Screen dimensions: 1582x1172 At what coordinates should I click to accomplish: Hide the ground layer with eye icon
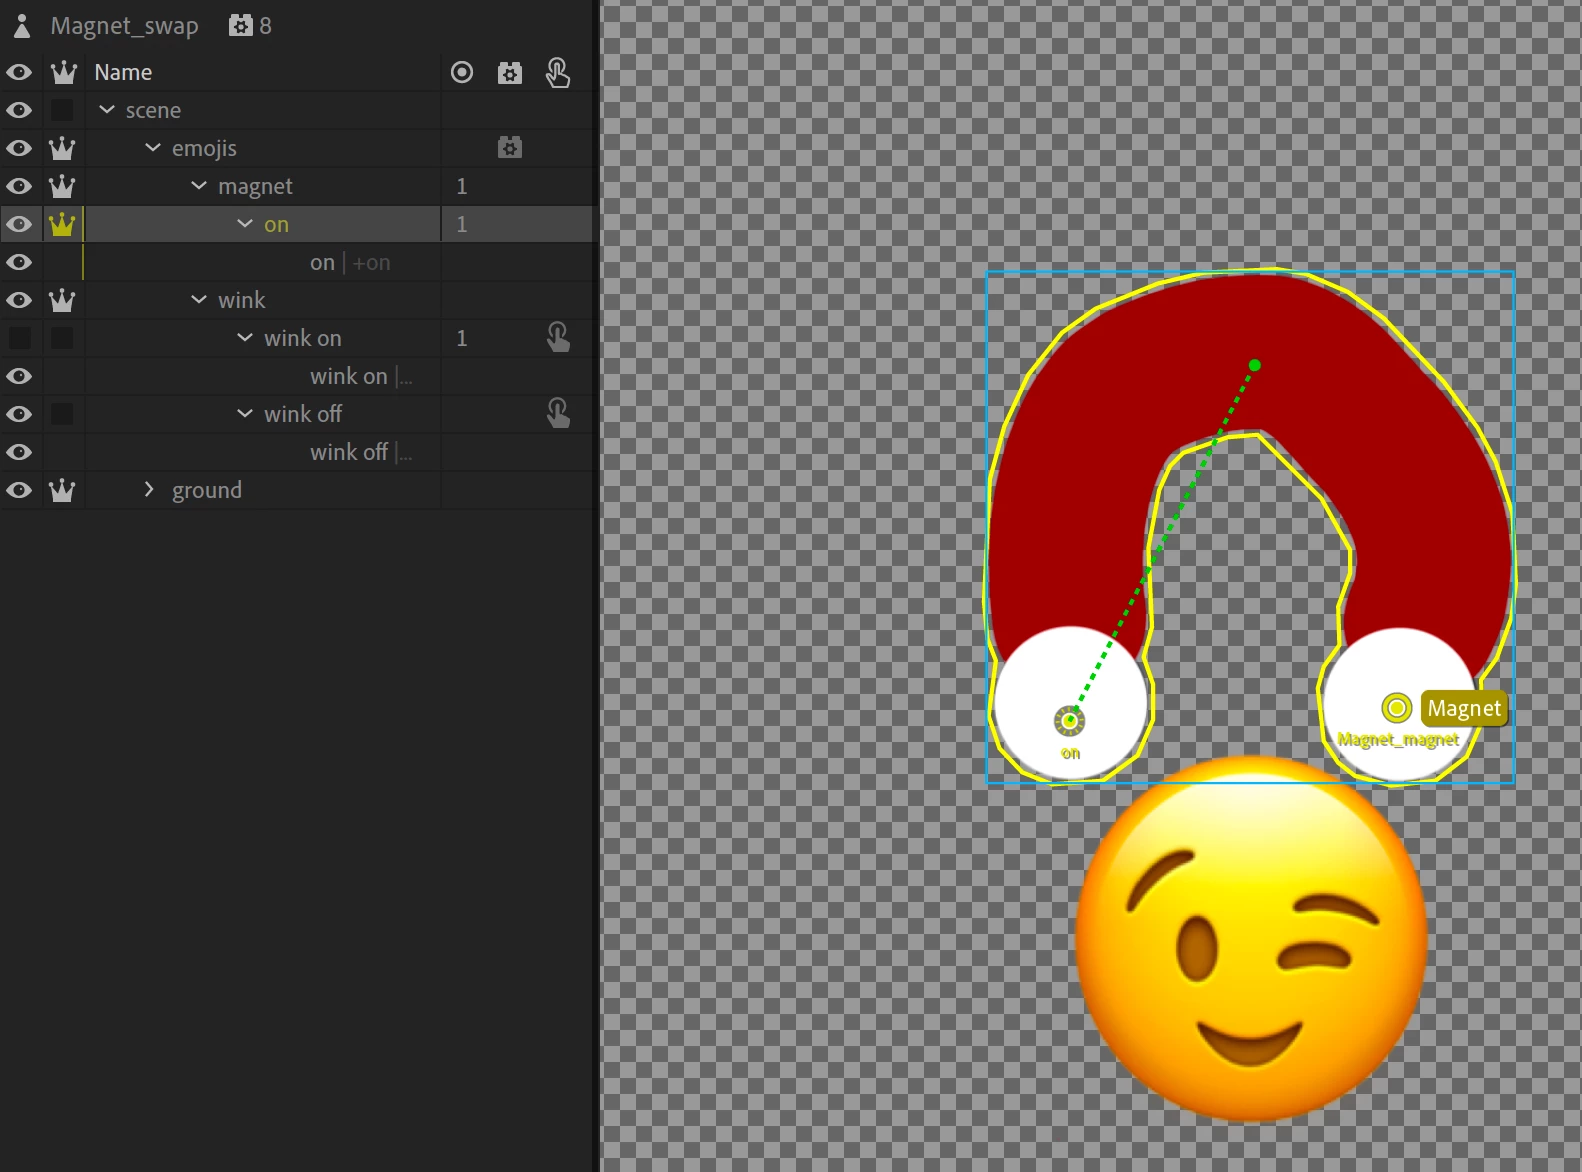click(x=19, y=490)
